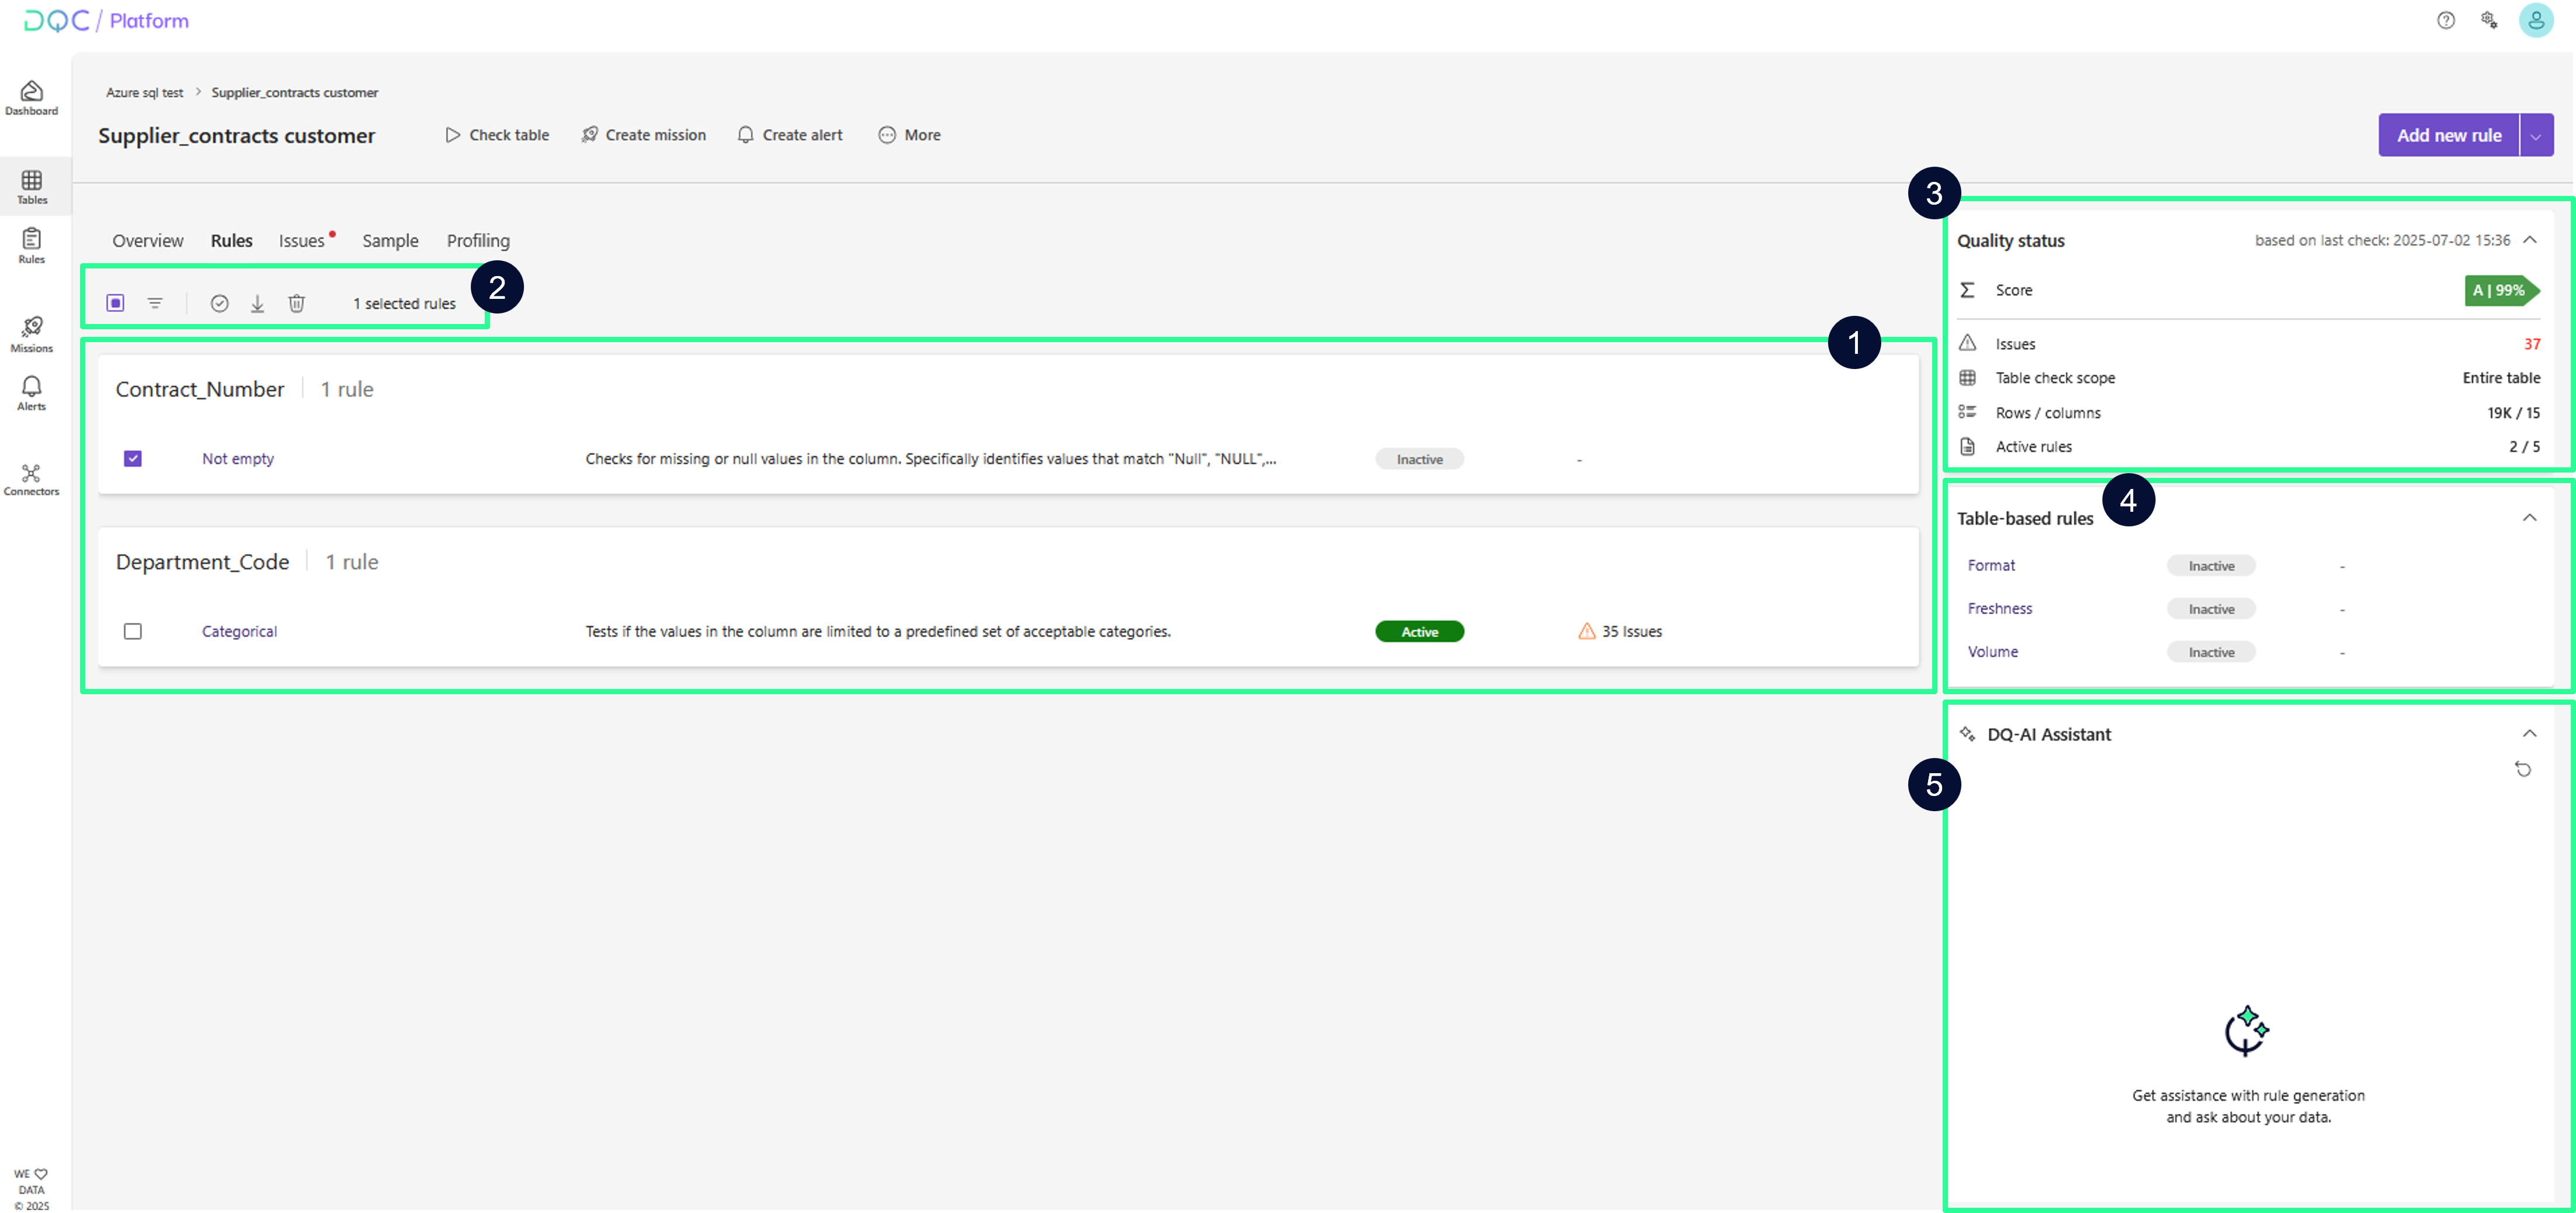Open the help question mark icon
This screenshot has width=2576, height=1213.
(2445, 20)
